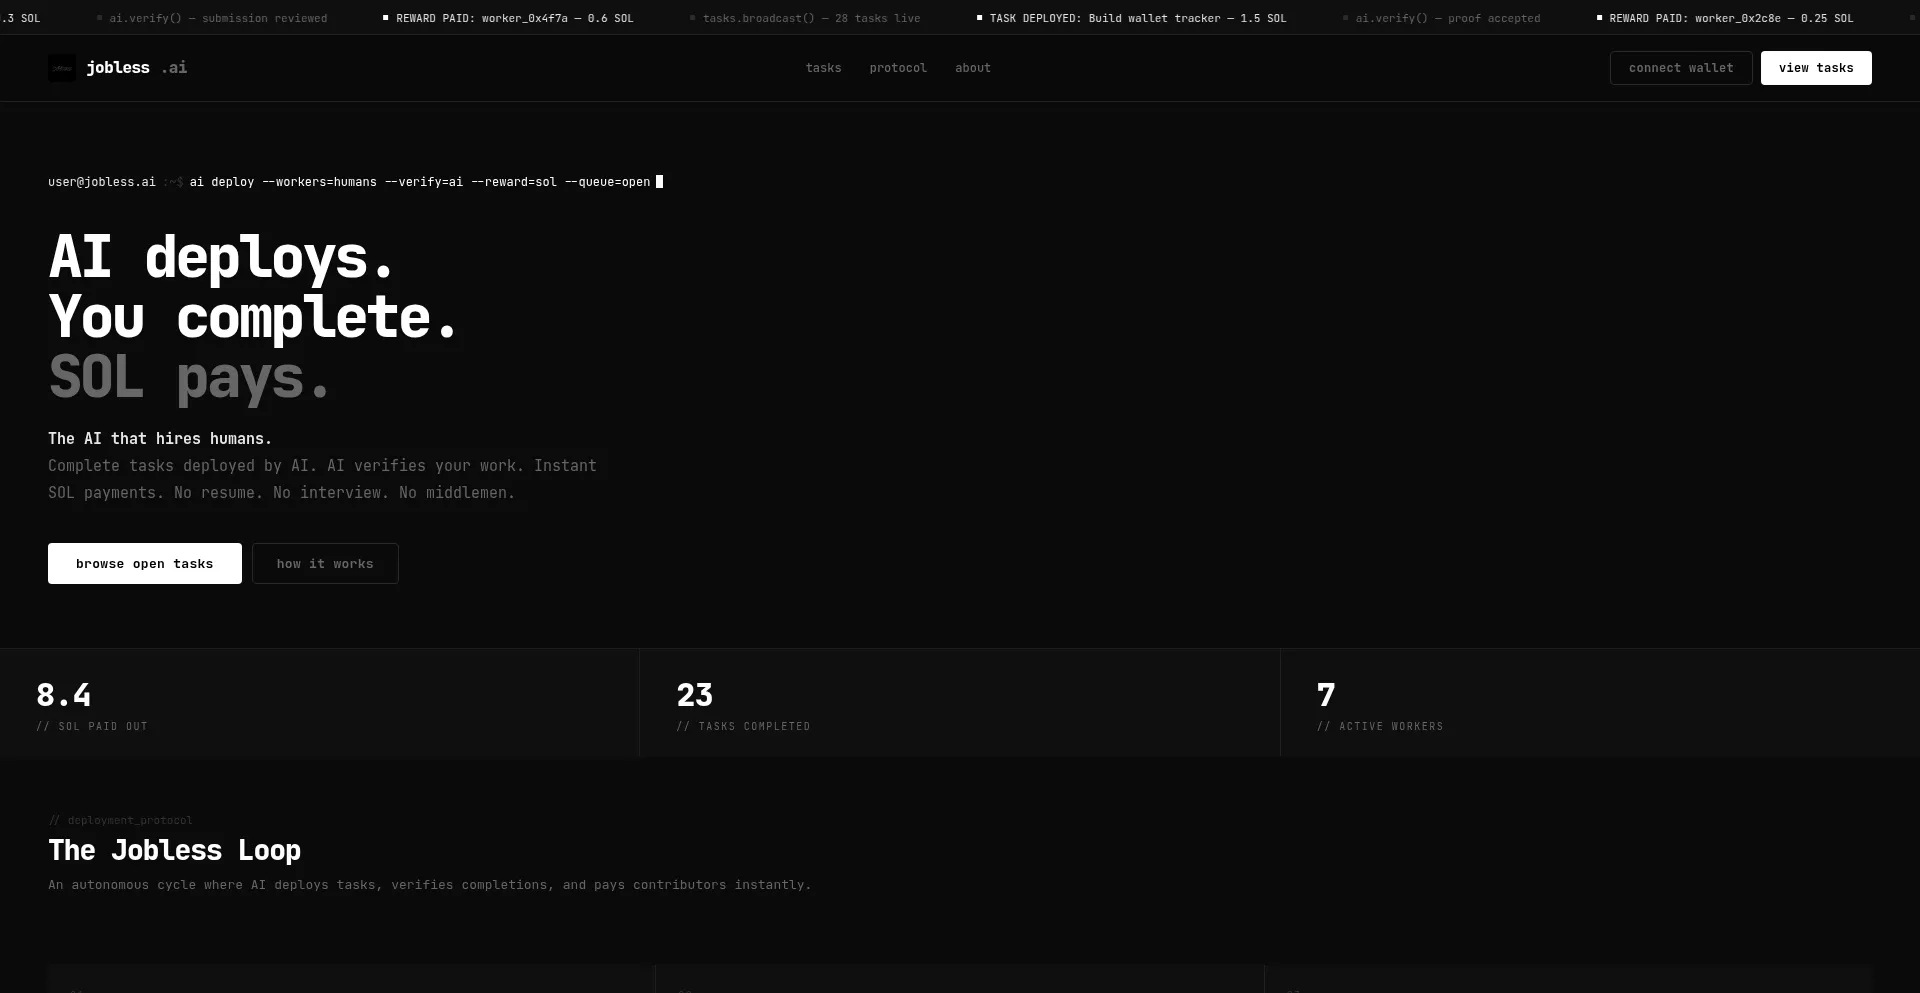The image size is (1920, 993).
Task: Click the deployment_protocol section label
Action: 121,820
